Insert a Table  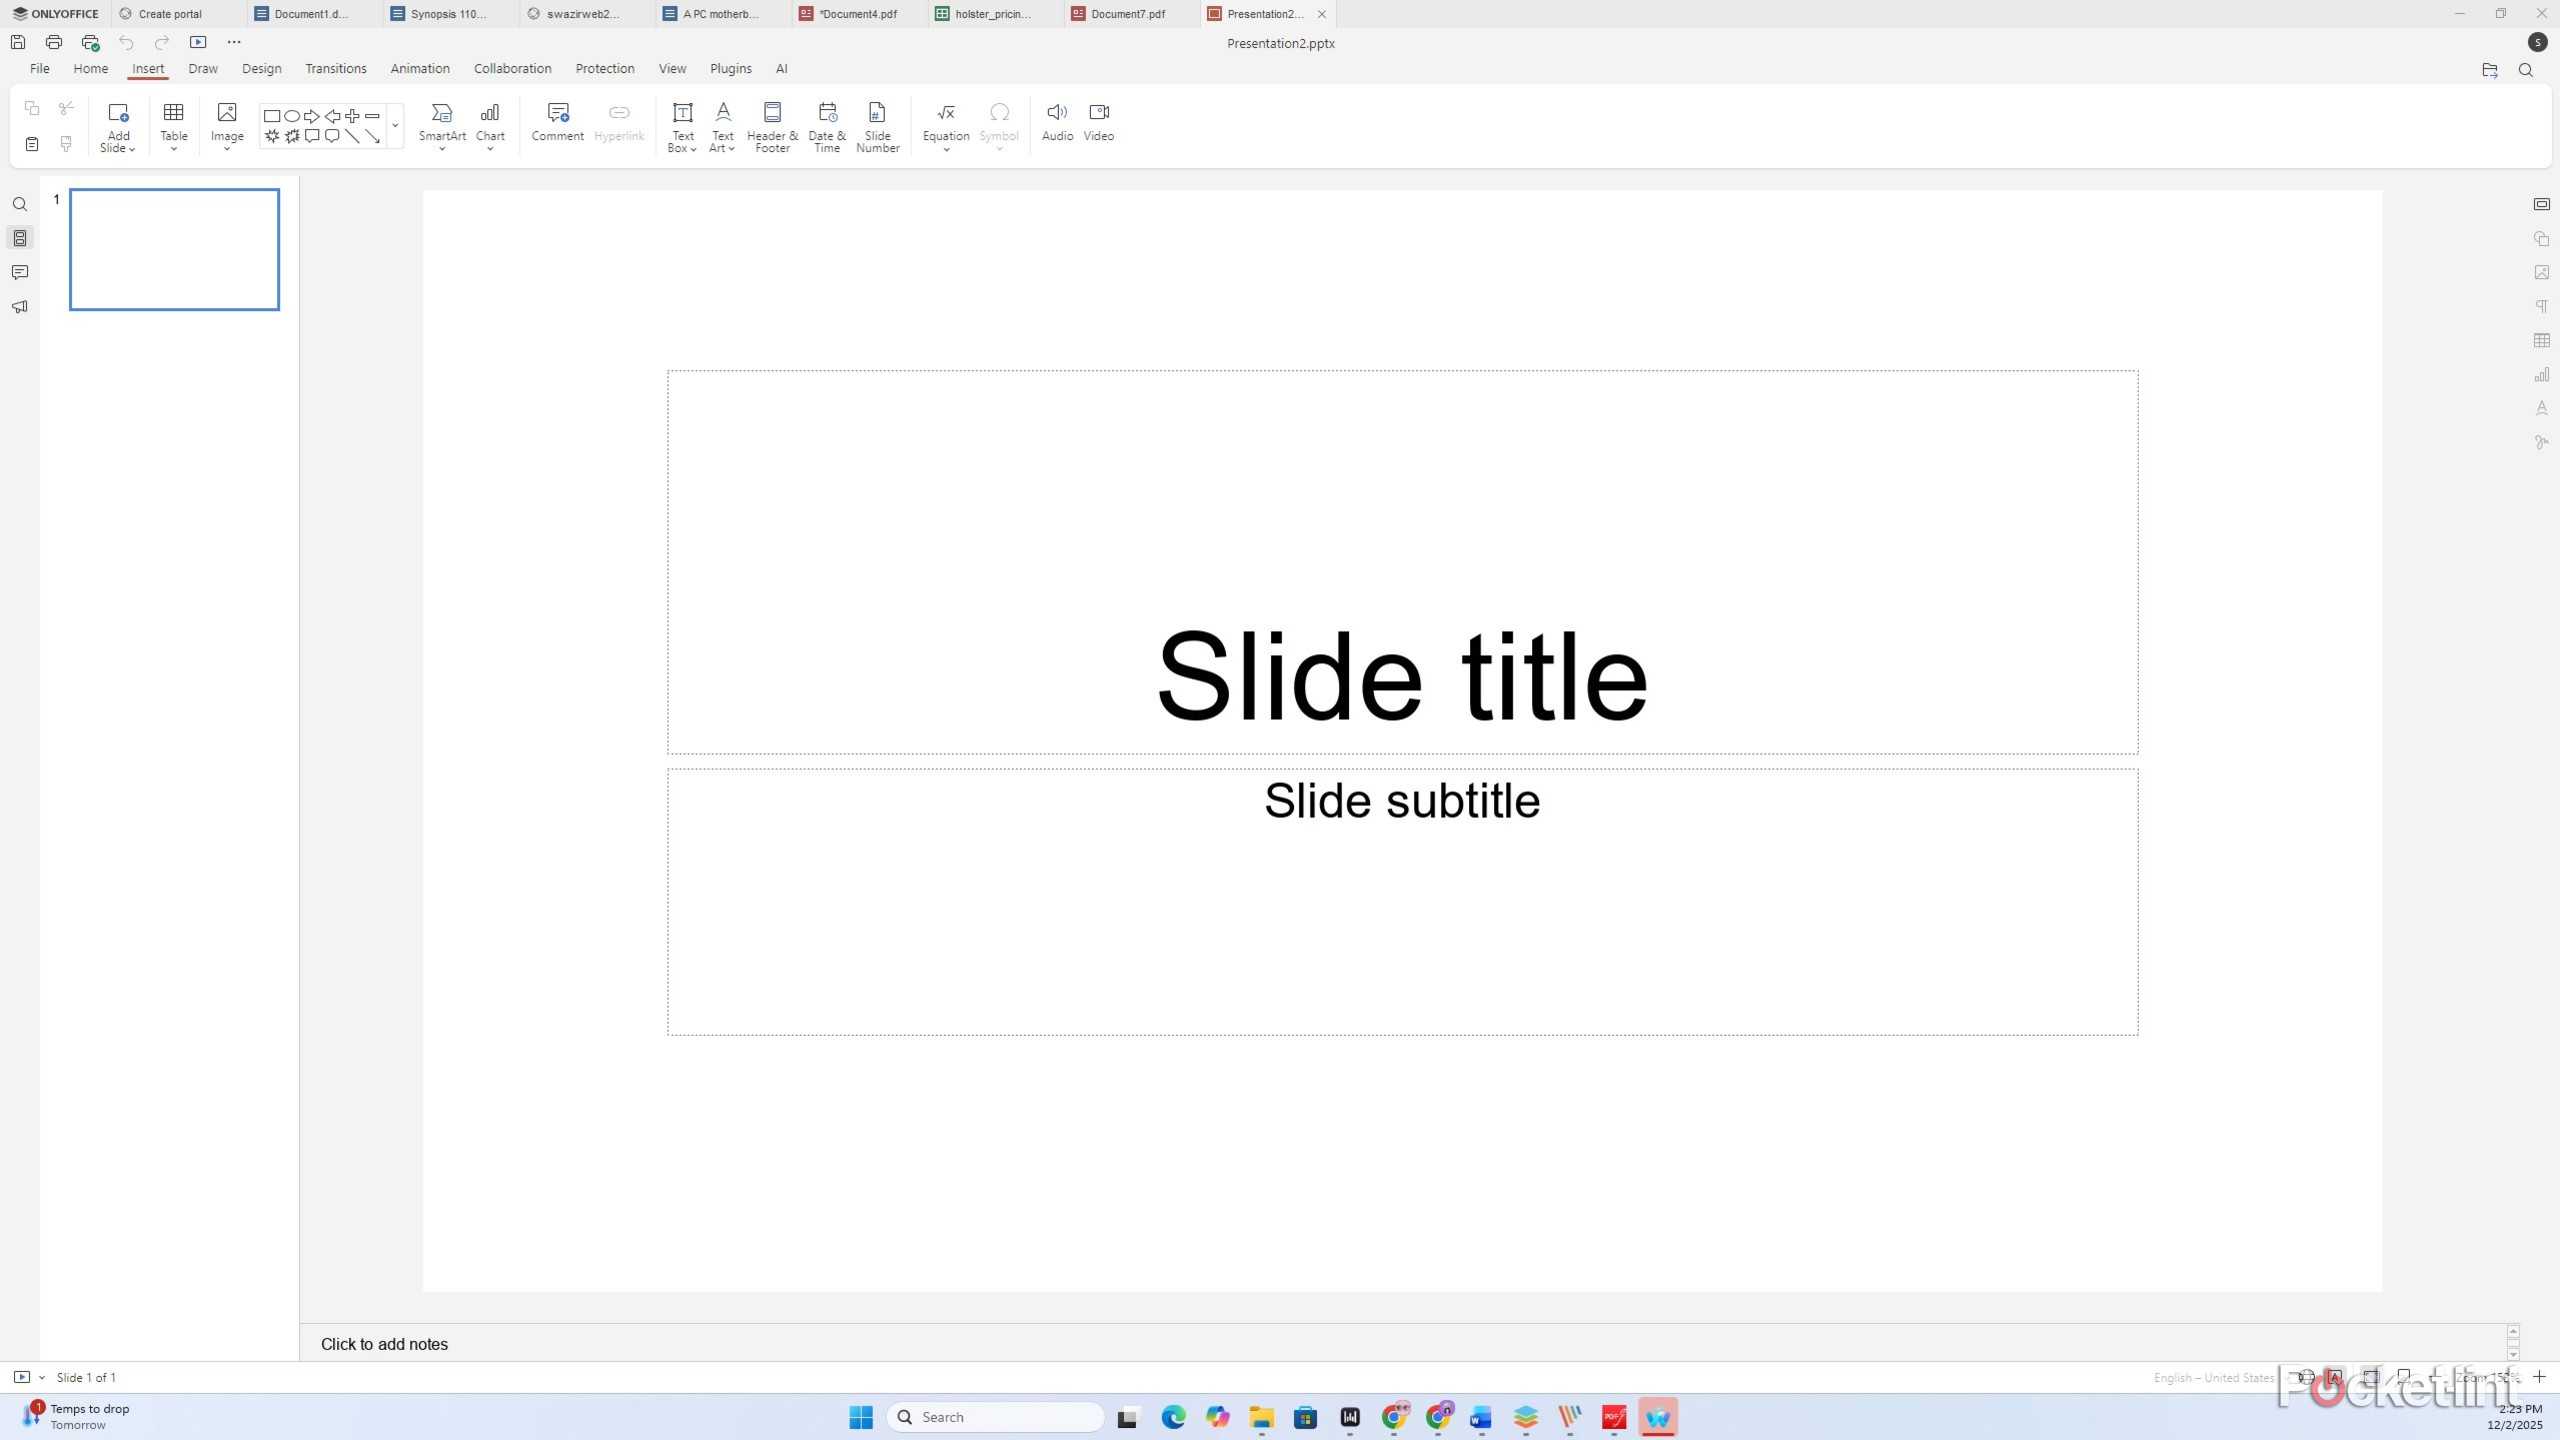174,126
